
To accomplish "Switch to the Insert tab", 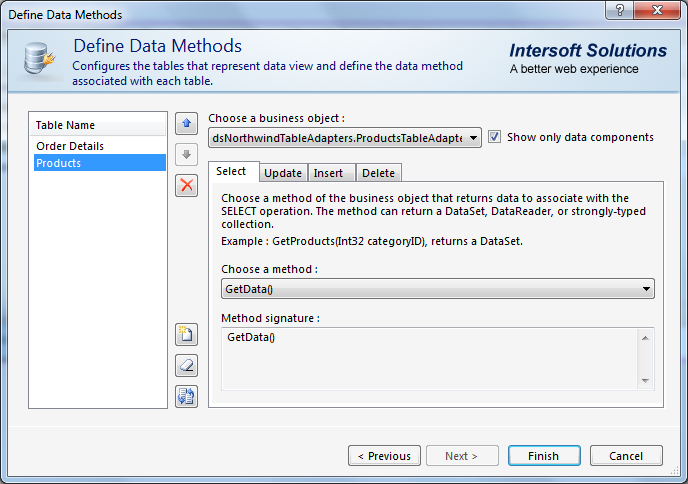I will pyautogui.click(x=328, y=173).
